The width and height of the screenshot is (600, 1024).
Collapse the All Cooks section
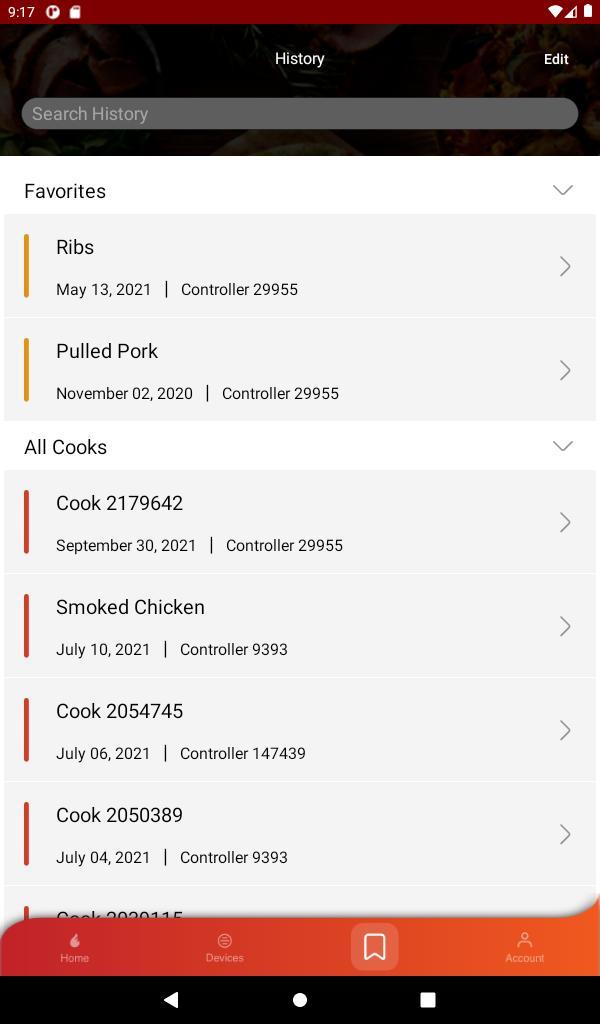[x=562, y=446]
